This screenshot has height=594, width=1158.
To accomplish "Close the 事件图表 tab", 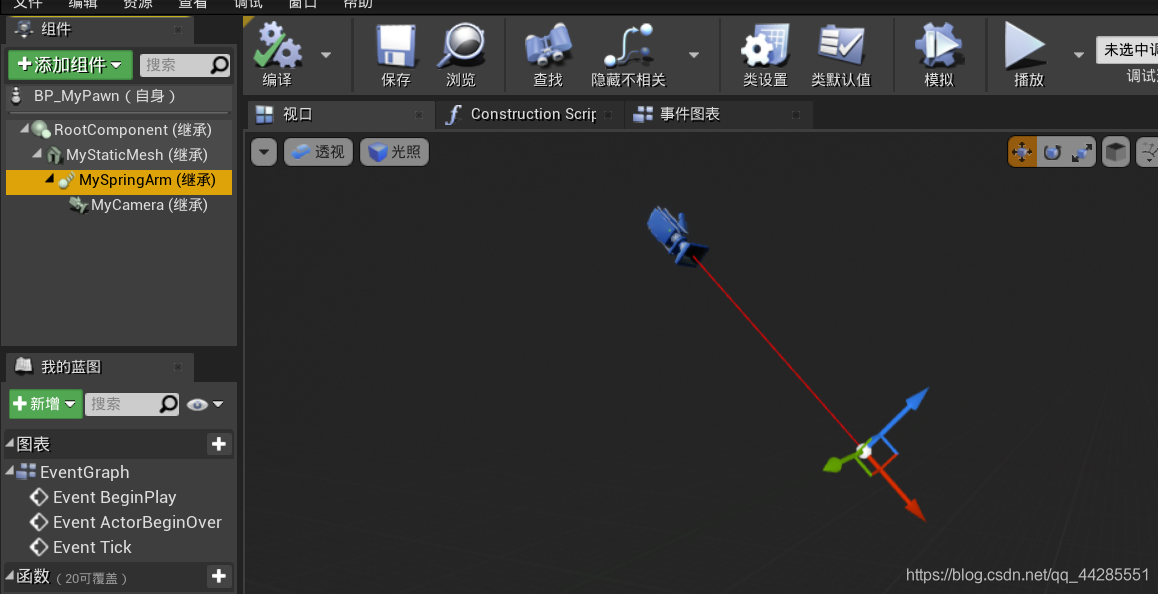I will 795,115.
